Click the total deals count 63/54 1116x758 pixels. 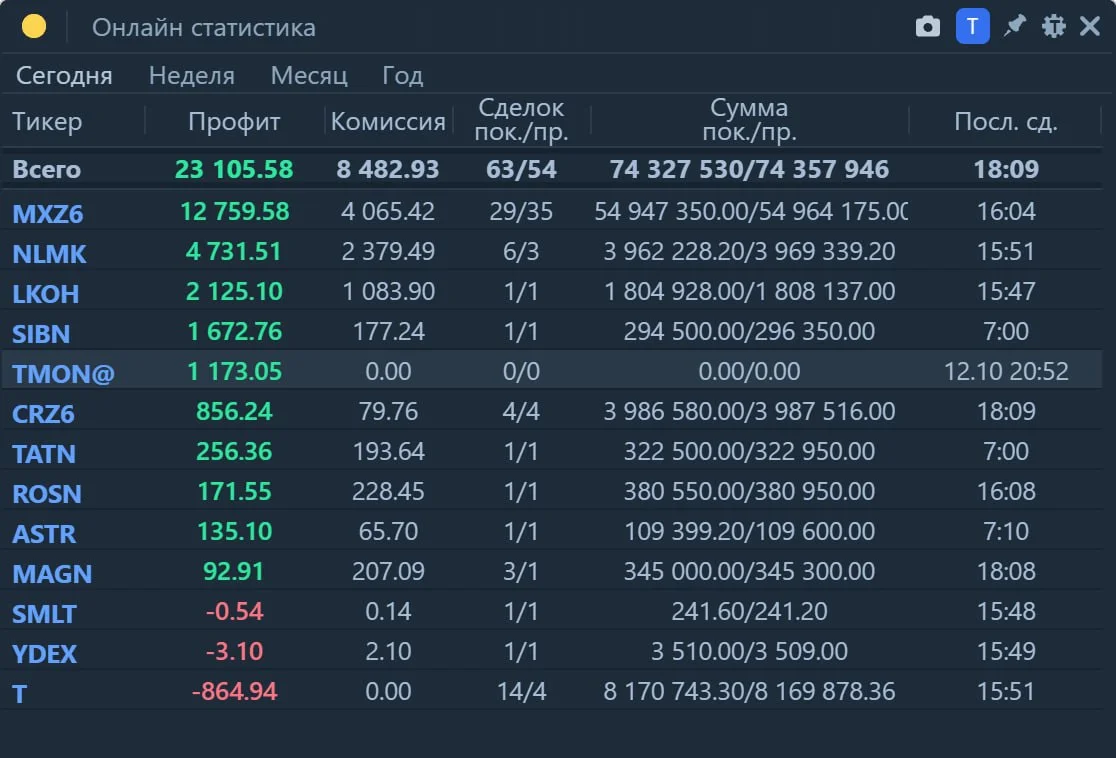[521, 169]
